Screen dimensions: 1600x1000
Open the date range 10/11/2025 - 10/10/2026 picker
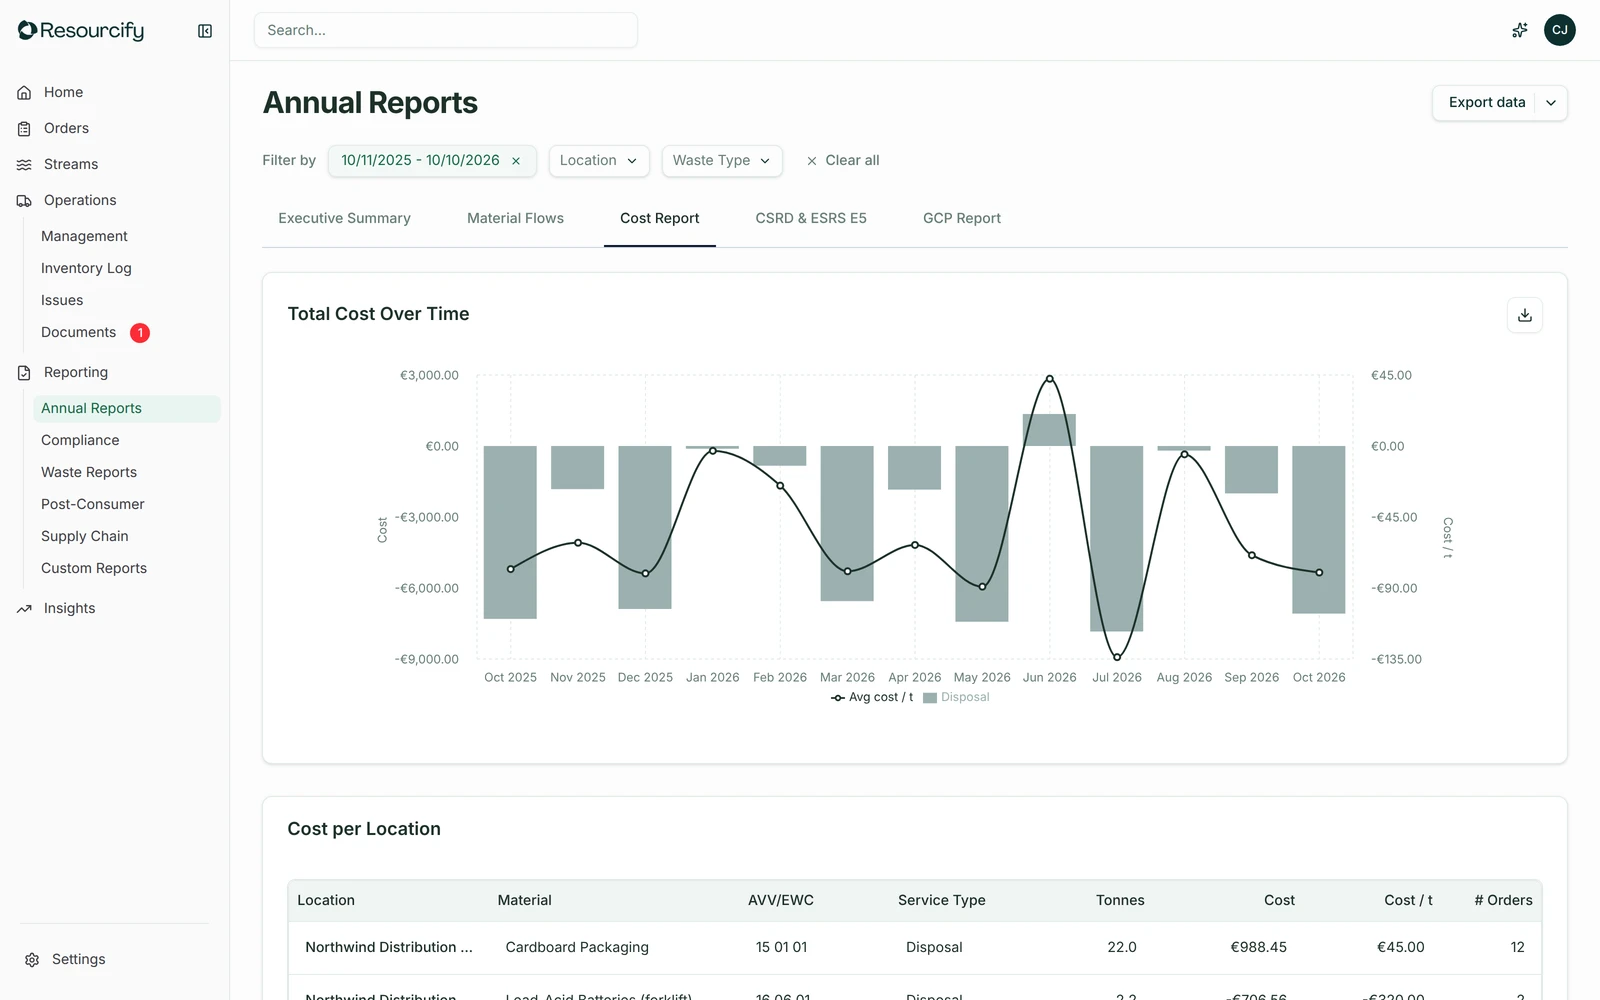(420, 160)
